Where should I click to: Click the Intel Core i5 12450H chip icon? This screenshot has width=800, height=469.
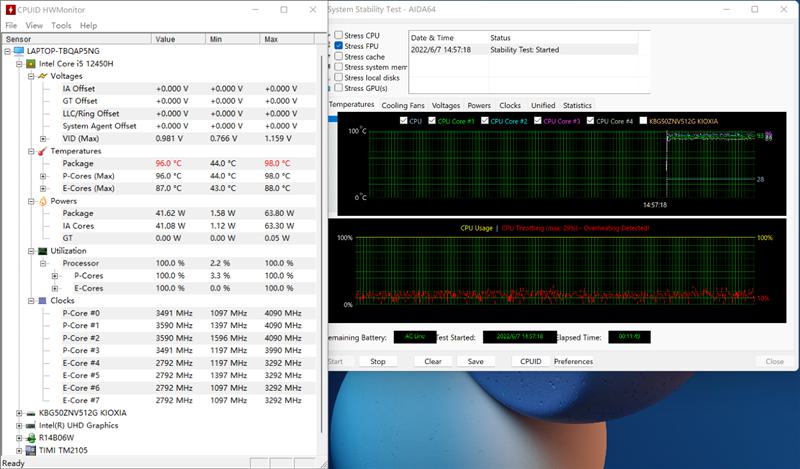(31, 64)
